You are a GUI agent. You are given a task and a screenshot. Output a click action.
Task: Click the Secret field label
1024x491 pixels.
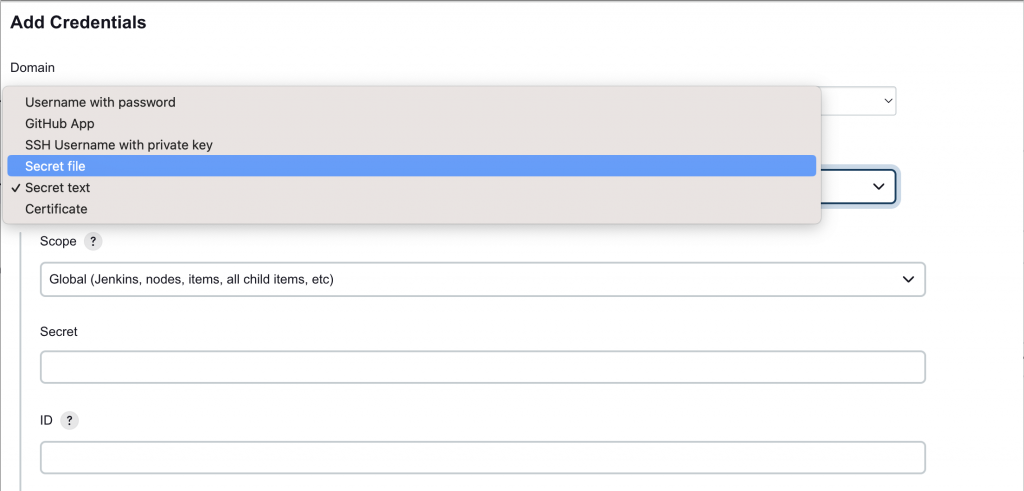(58, 331)
